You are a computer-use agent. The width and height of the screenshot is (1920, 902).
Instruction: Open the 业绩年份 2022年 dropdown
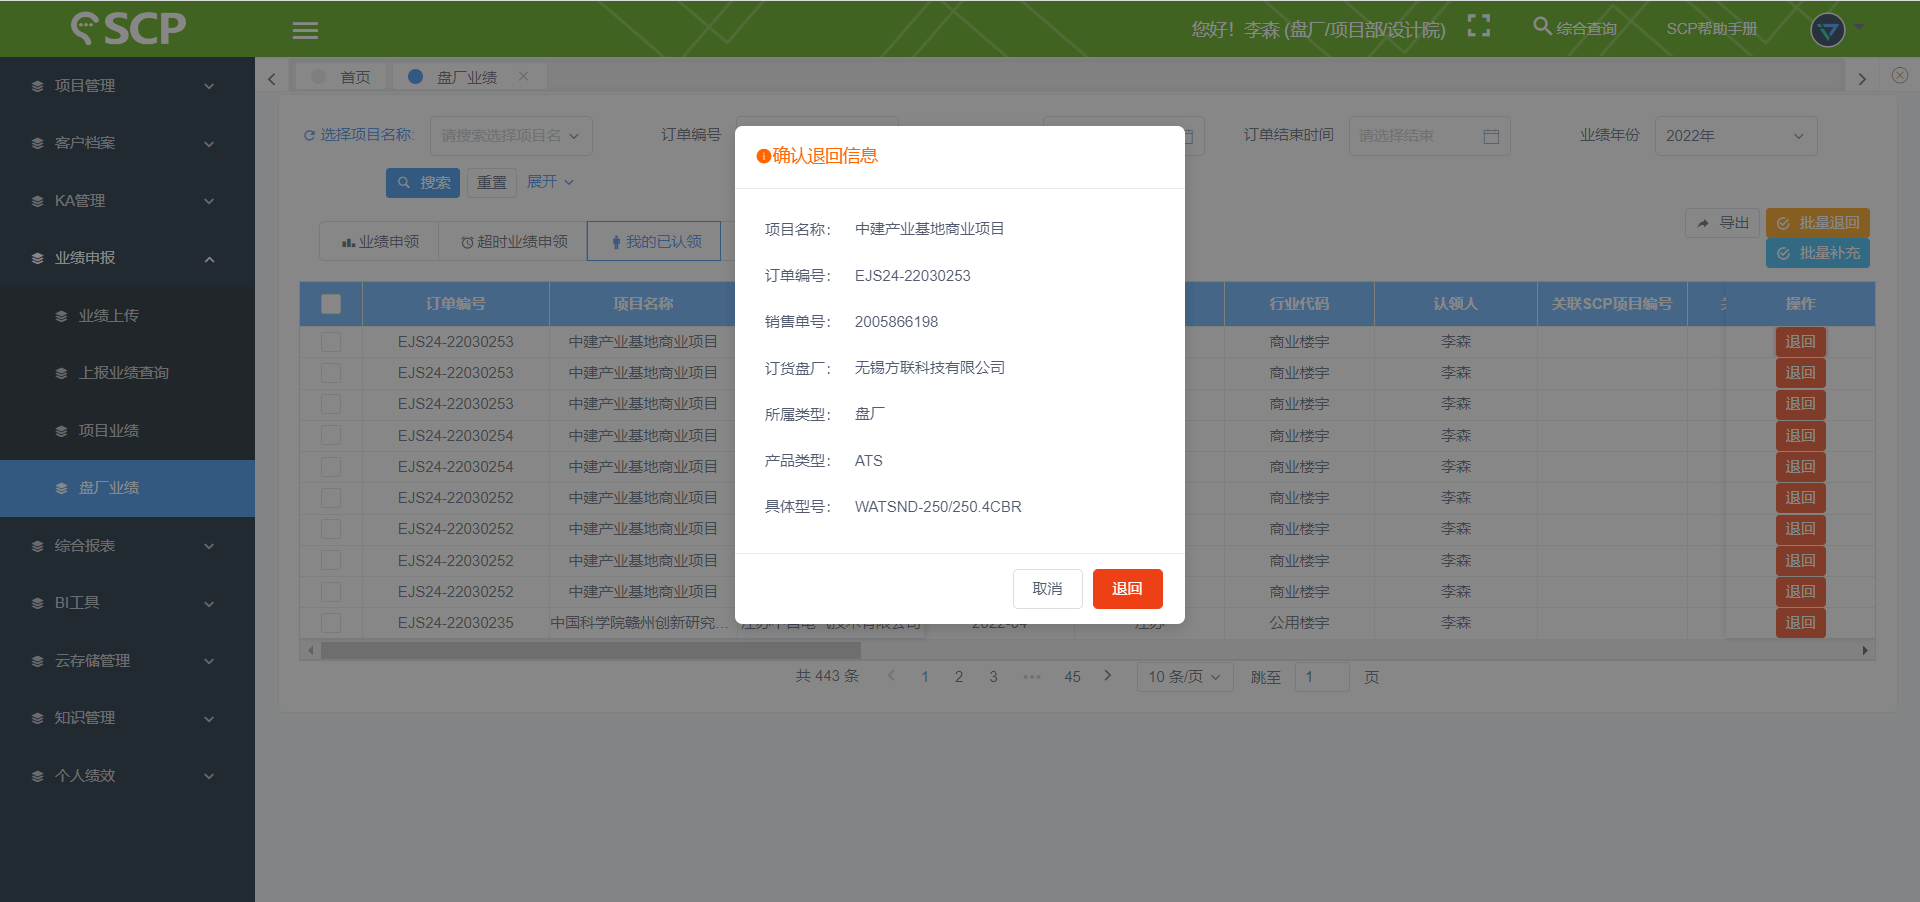pyautogui.click(x=1736, y=136)
